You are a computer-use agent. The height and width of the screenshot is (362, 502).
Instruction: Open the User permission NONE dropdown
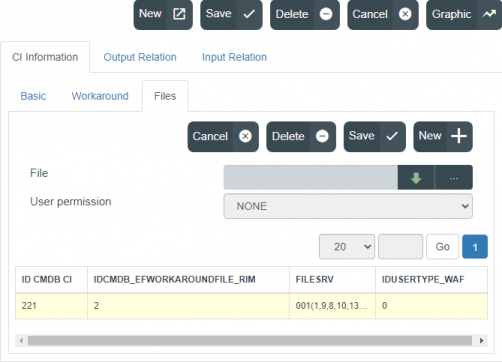(x=348, y=206)
